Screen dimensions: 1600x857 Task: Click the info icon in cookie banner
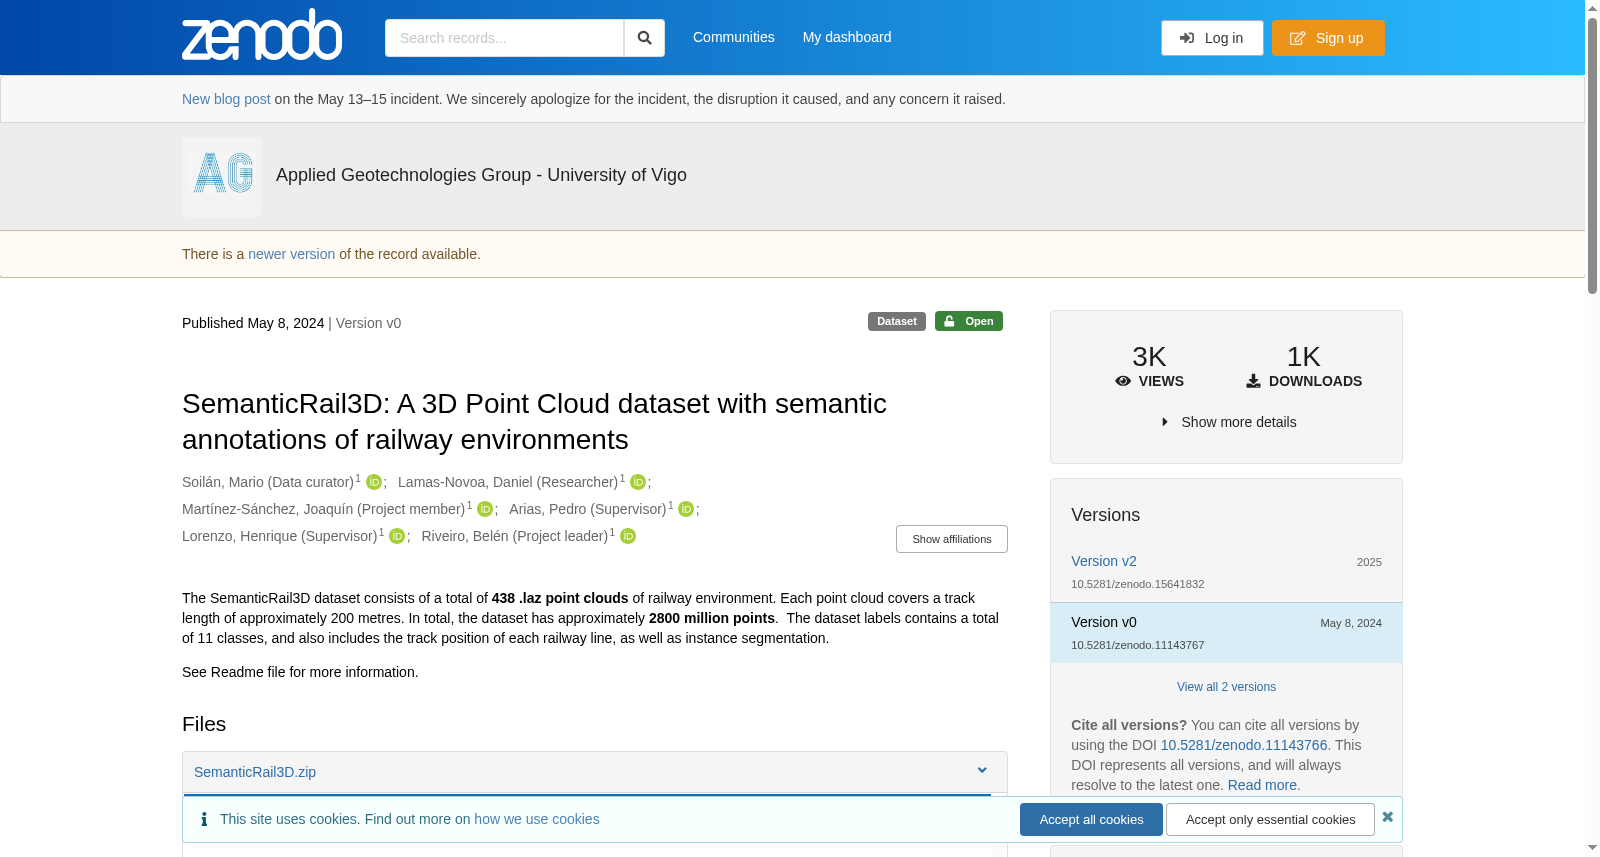tap(204, 819)
